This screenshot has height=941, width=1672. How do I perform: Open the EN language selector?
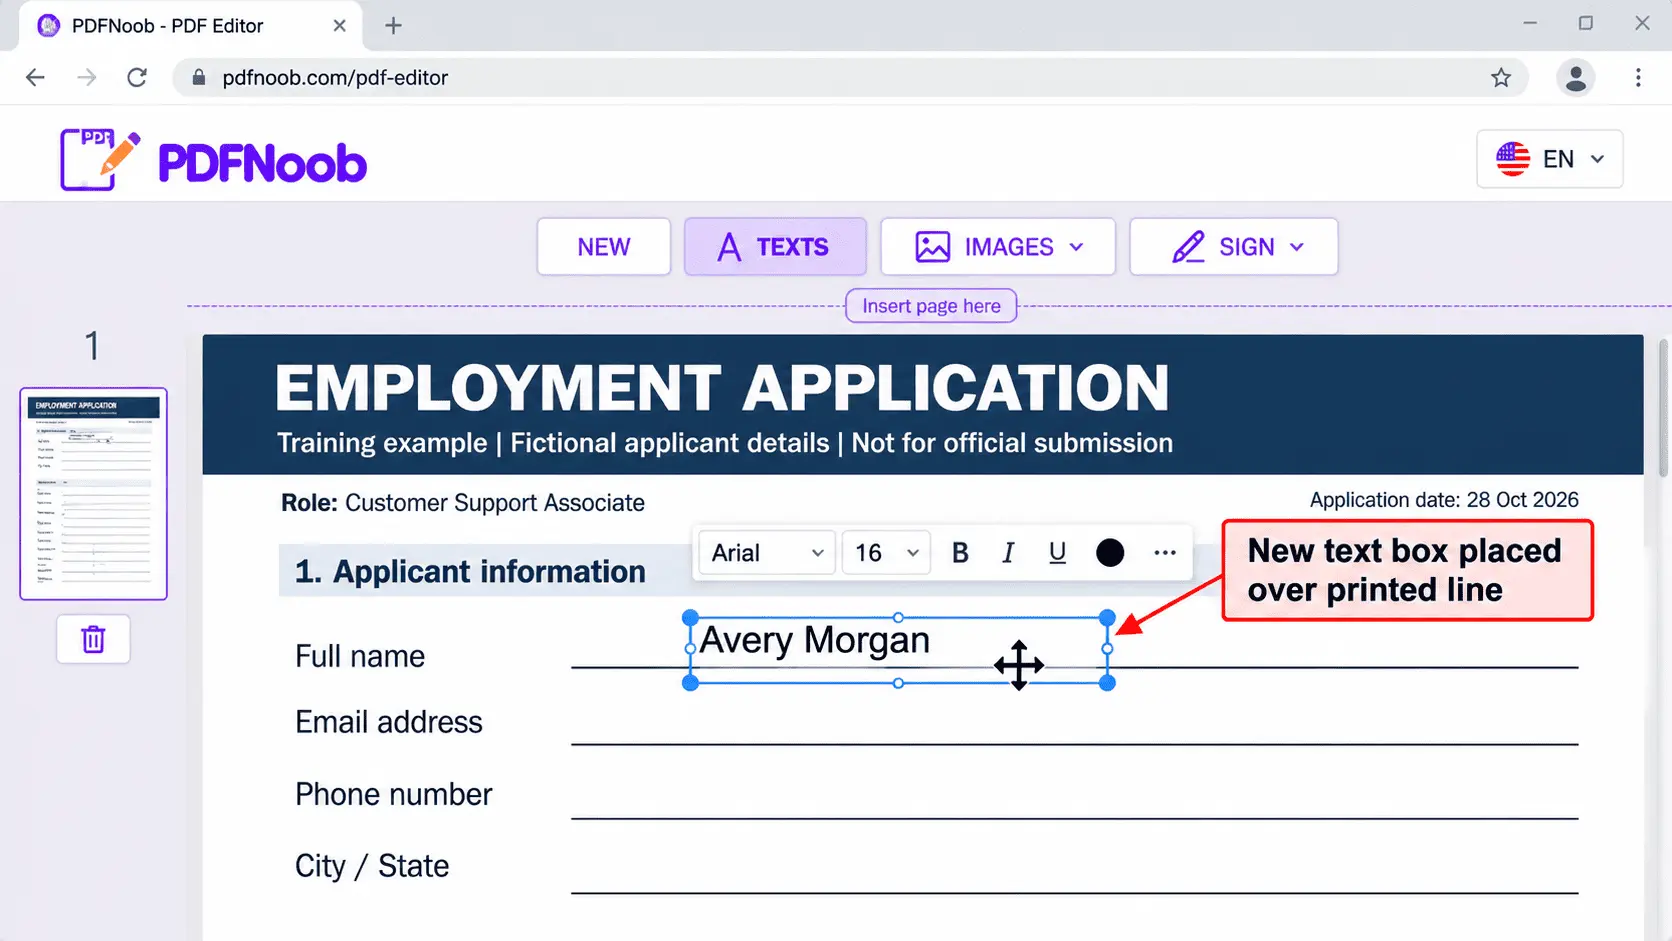tap(1550, 159)
